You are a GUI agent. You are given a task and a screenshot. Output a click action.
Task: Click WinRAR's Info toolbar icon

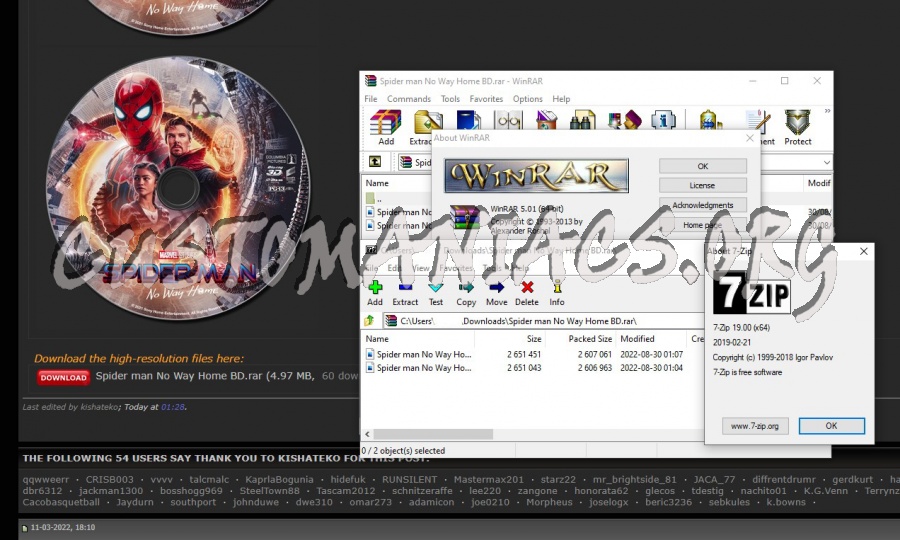tap(663, 121)
